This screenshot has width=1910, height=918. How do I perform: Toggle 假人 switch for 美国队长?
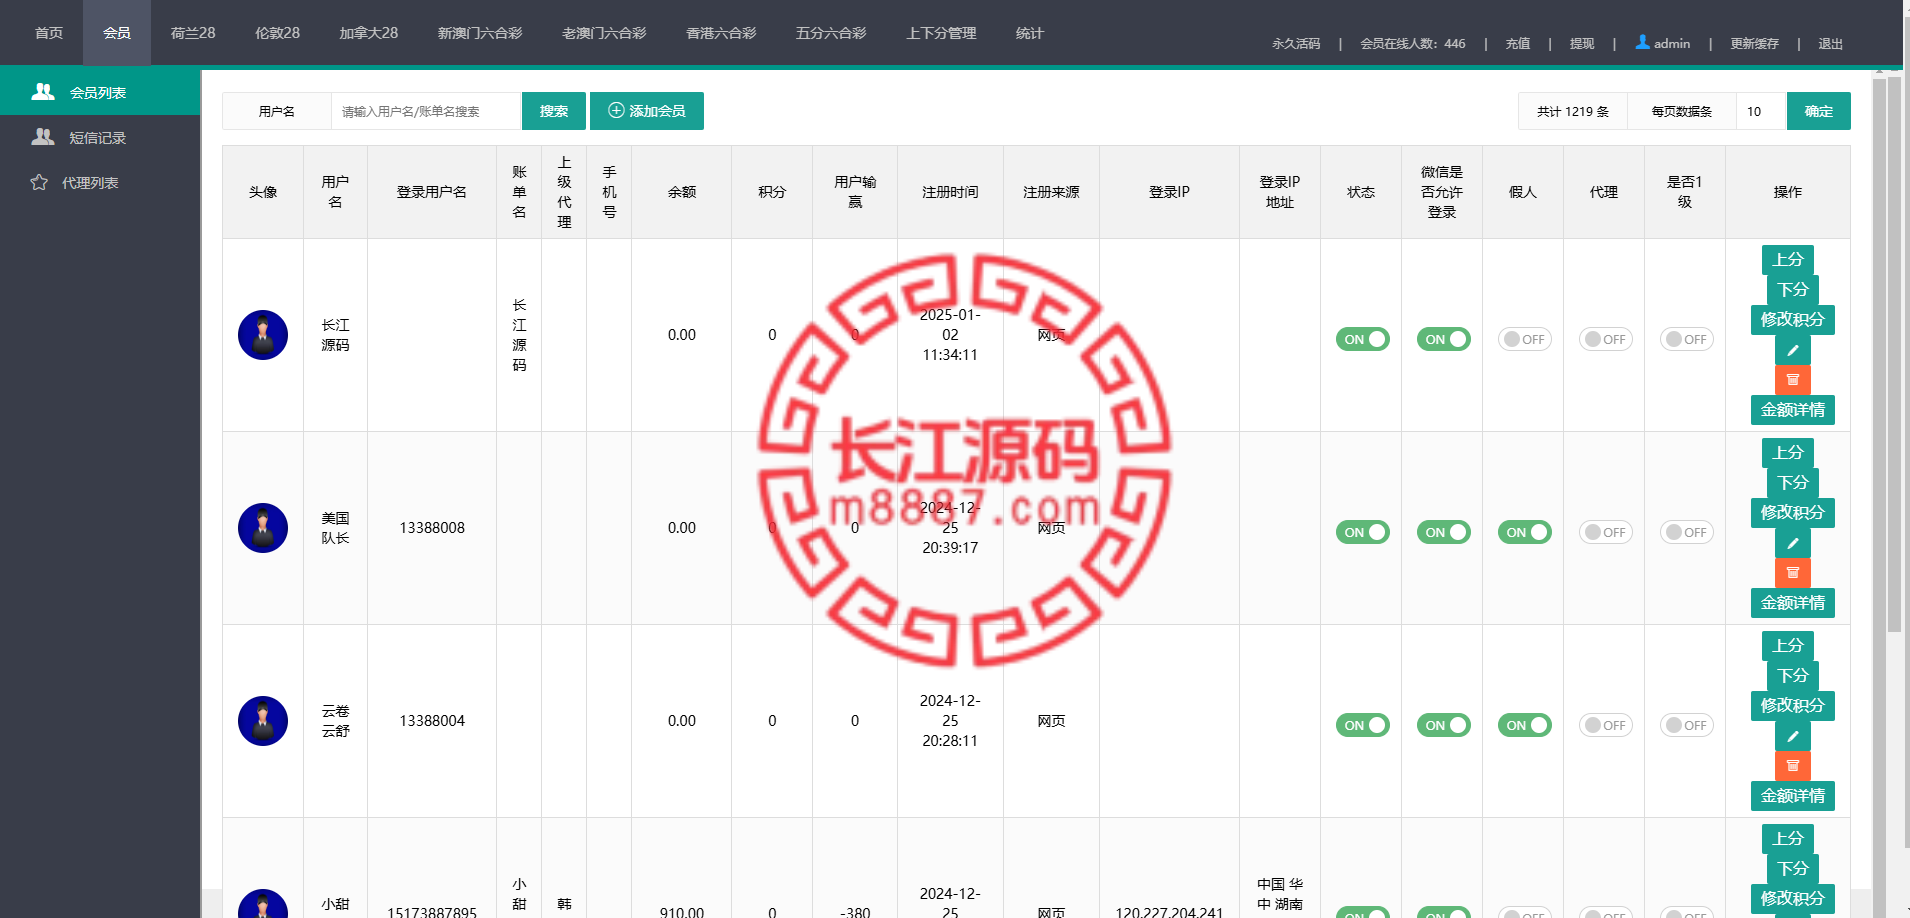[1524, 532]
